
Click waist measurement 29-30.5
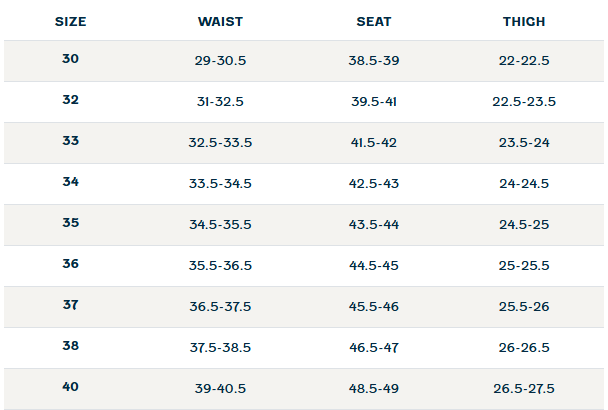tap(220, 61)
